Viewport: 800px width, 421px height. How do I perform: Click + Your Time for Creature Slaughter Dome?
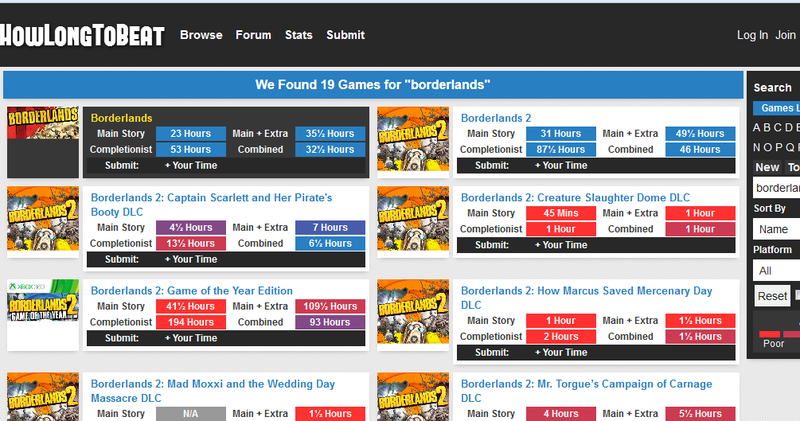(x=561, y=245)
